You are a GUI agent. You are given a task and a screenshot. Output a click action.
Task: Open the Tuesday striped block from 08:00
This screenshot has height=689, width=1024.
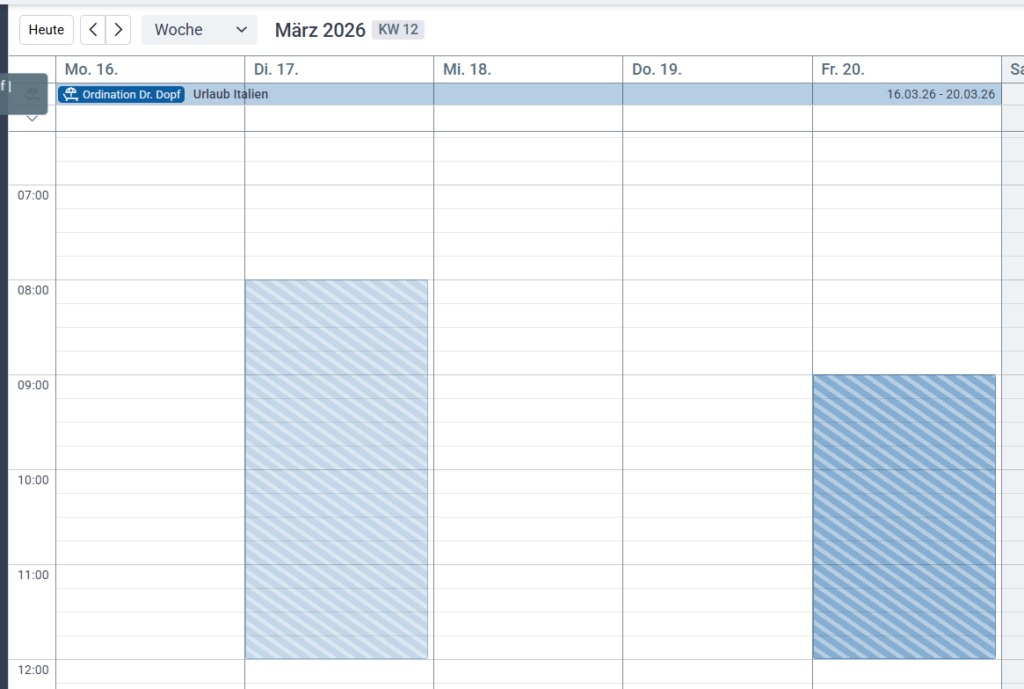(x=336, y=469)
